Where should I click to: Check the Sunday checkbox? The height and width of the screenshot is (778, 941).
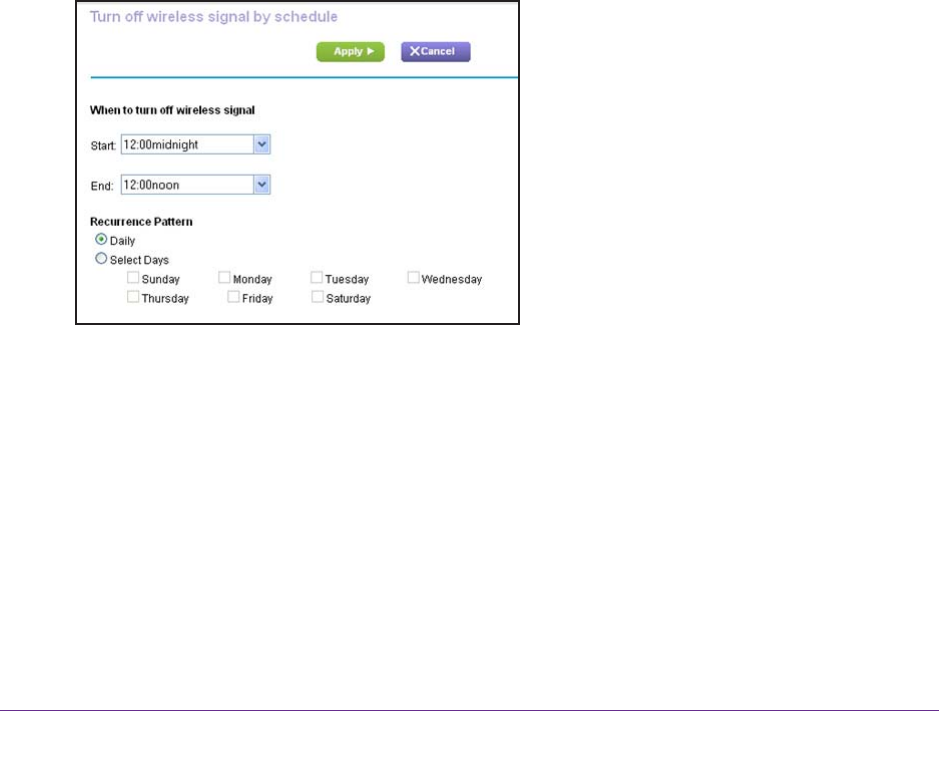click(x=133, y=278)
